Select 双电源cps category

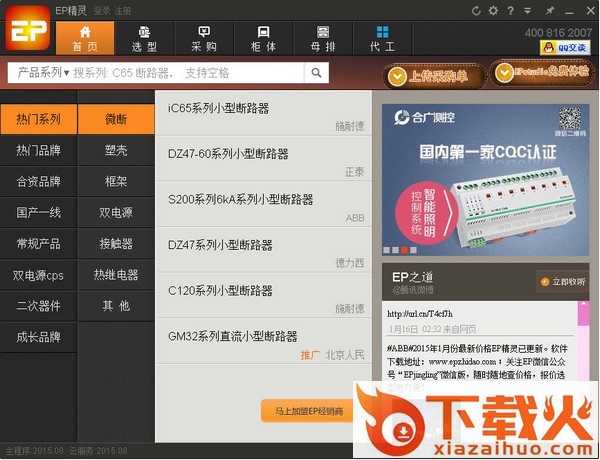[38, 275]
